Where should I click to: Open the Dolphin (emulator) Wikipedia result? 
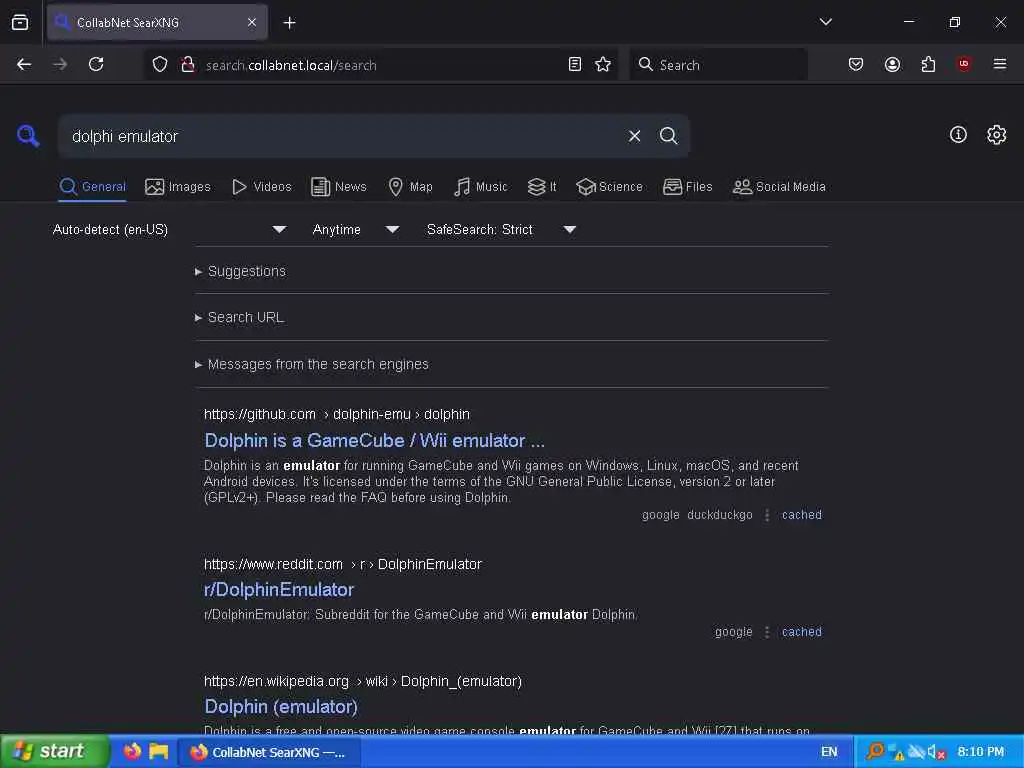(281, 707)
